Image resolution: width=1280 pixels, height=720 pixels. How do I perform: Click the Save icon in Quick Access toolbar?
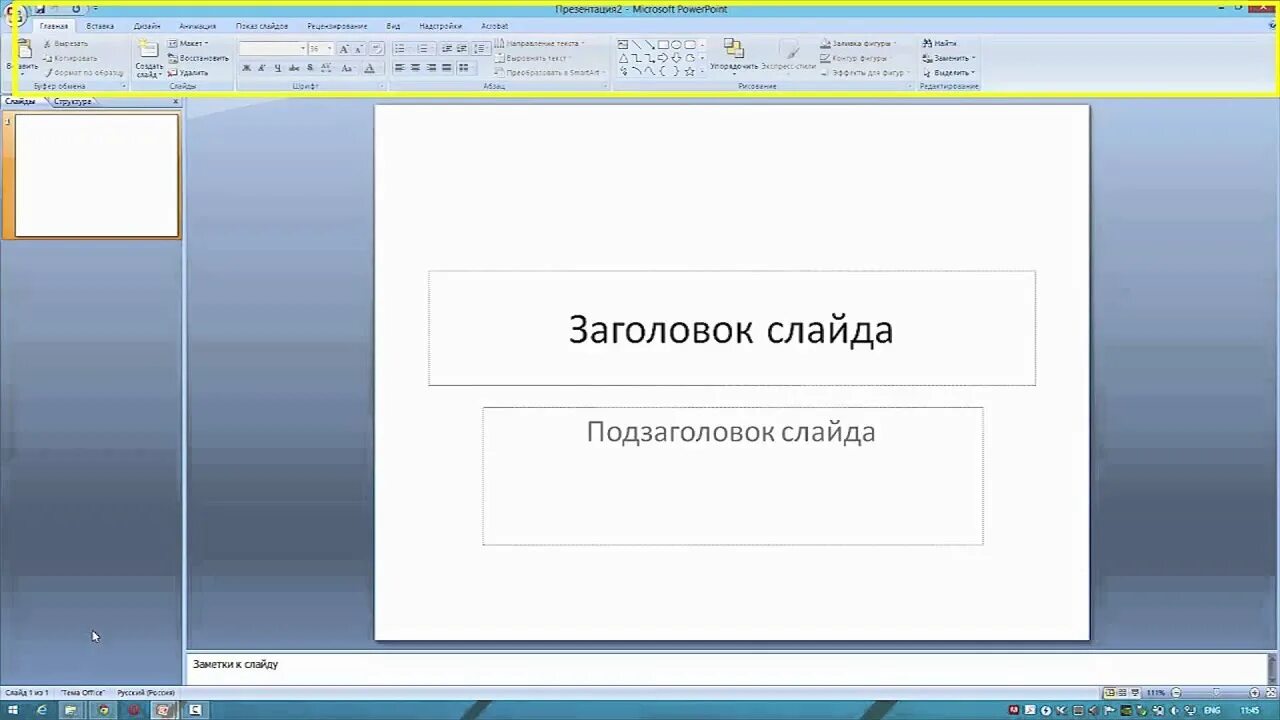41,9
